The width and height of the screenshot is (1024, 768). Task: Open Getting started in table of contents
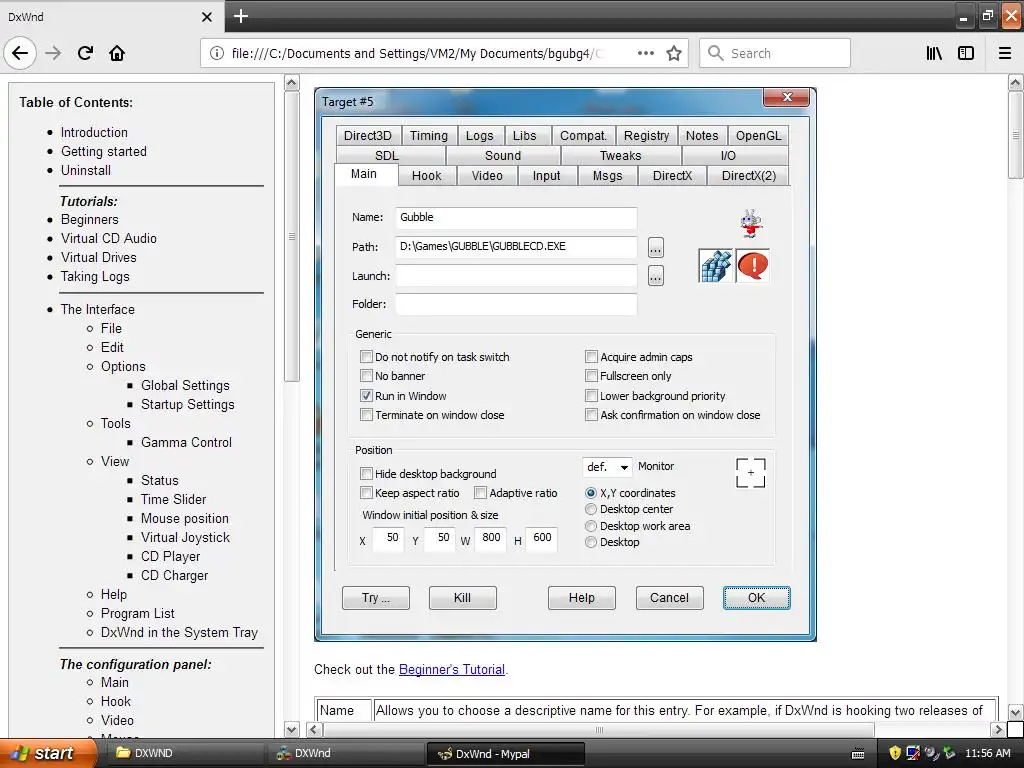point(104,152)
